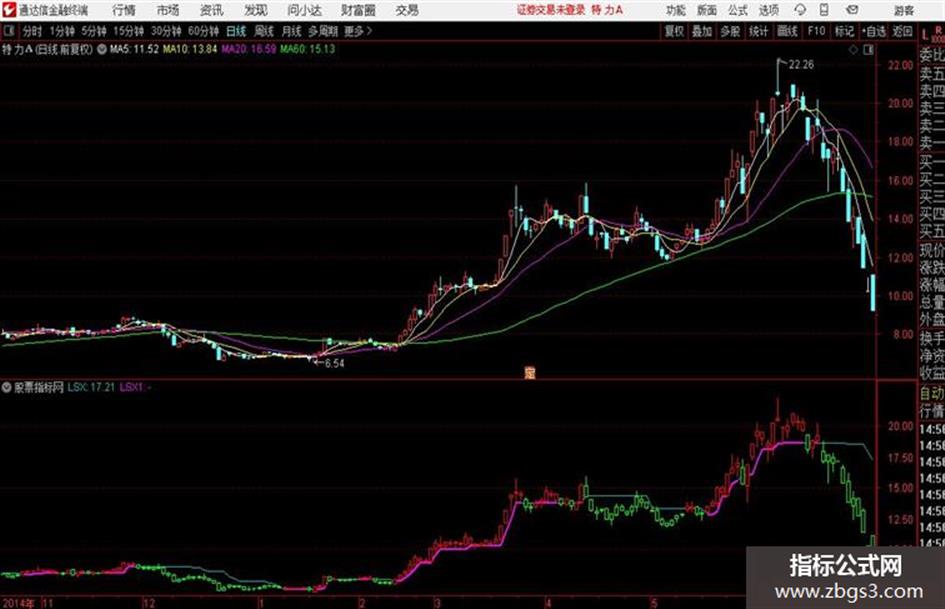Click the round settings icon beside 特力A title
Image resolution: width=945 pixels, height=609 pixels.
point(102,49)
